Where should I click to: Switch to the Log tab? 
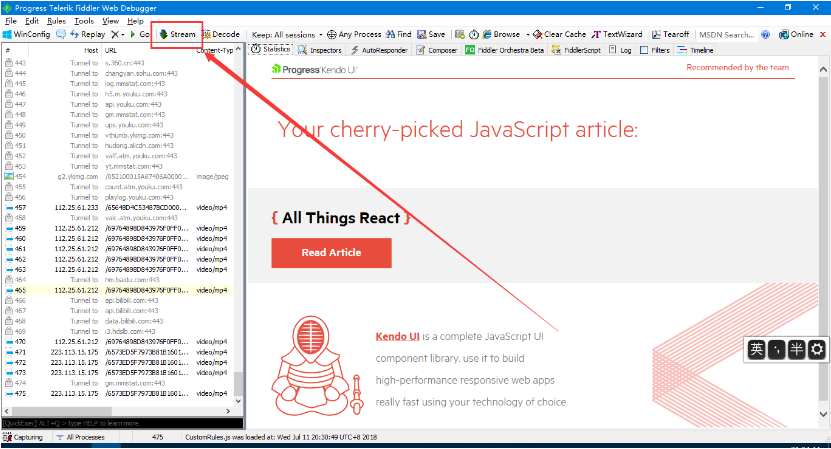620,50
